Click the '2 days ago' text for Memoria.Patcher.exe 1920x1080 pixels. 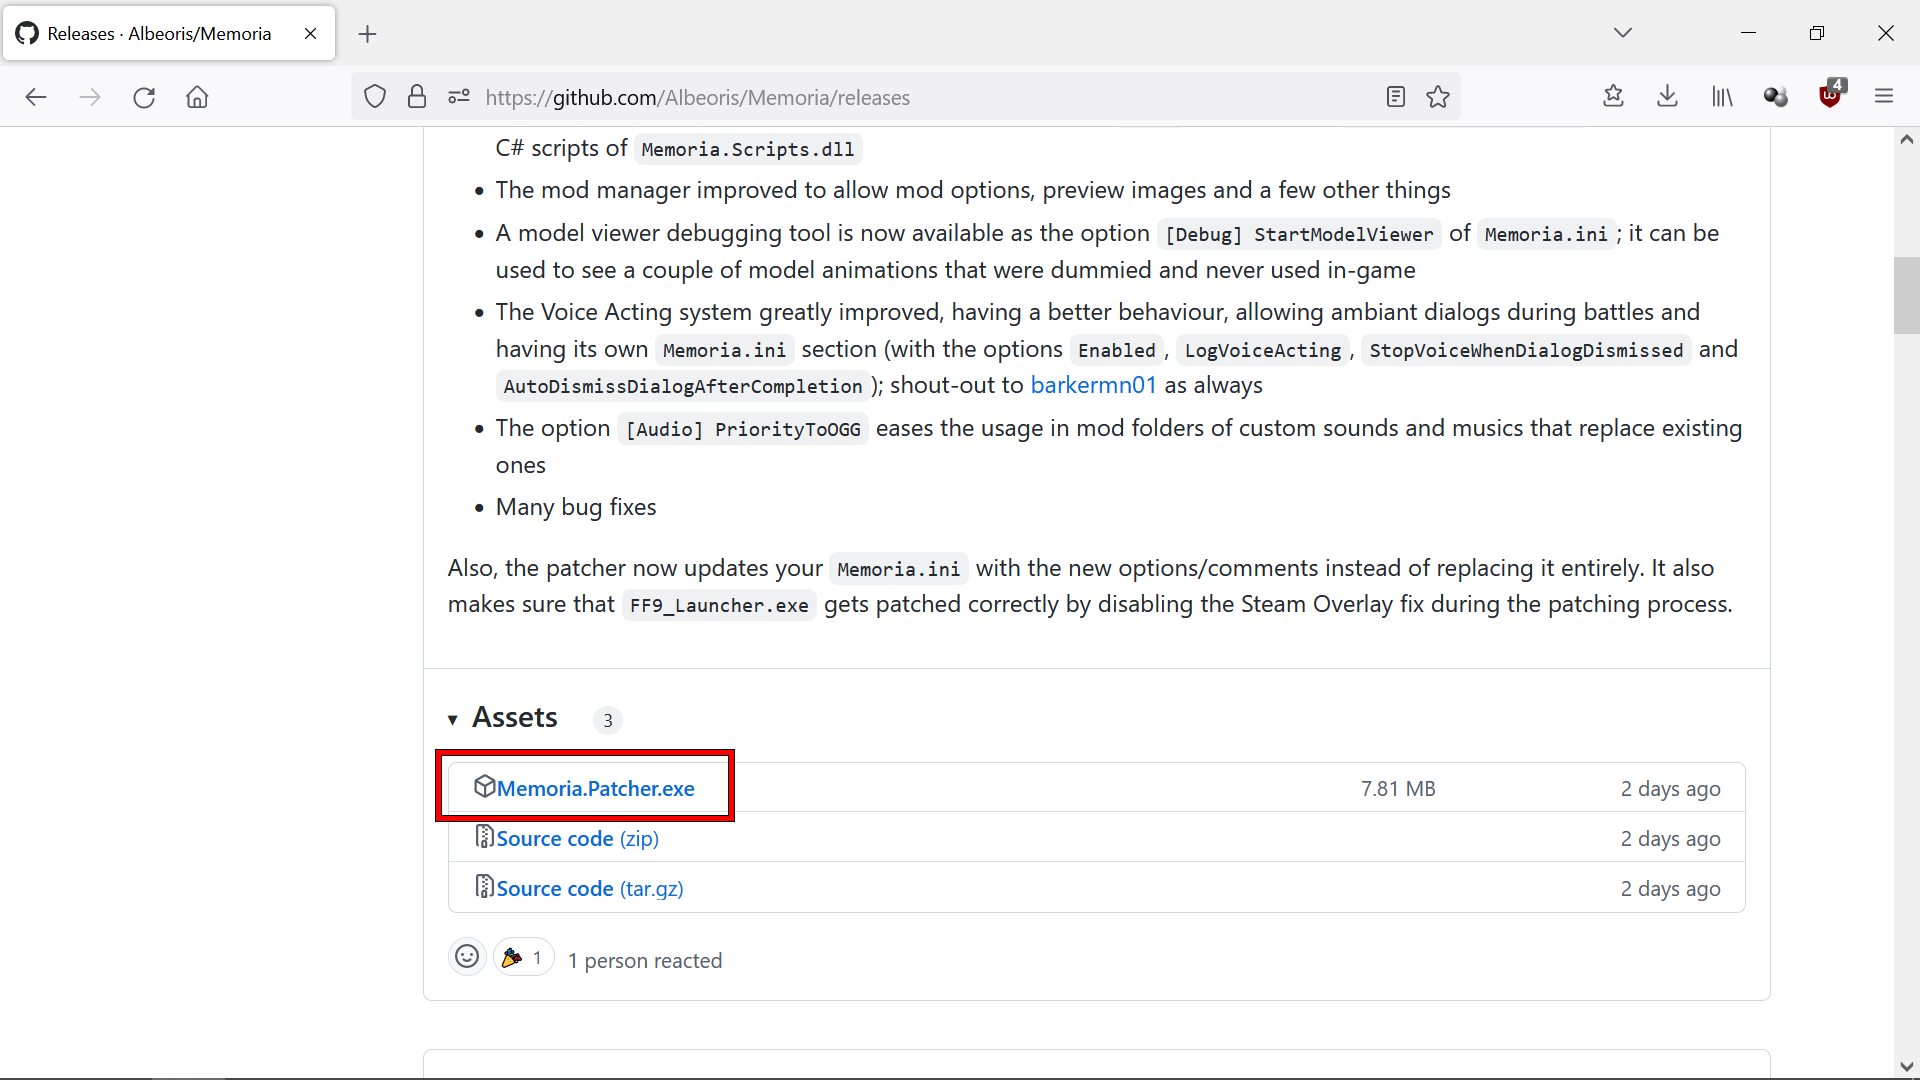click(x=1670, y=789)
